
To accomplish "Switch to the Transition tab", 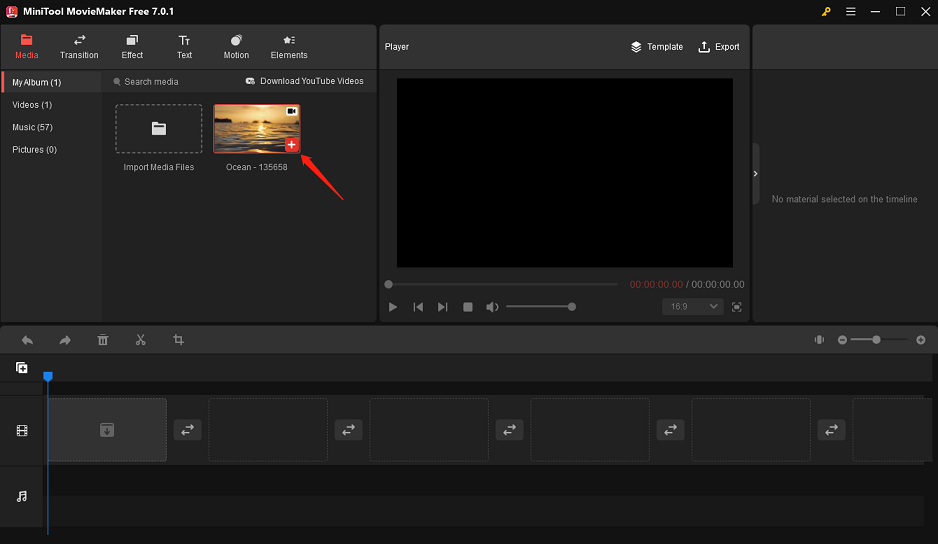I will pos(79,47).
